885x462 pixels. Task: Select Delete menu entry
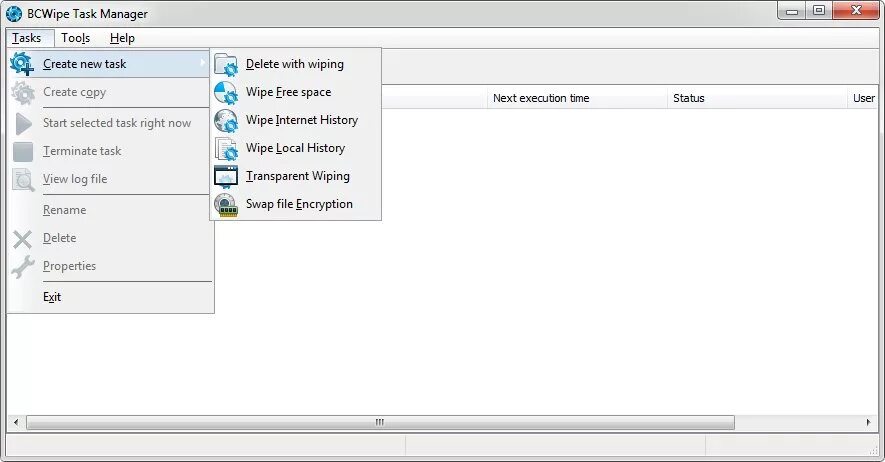pyautogui.click(x=109, y=238)
